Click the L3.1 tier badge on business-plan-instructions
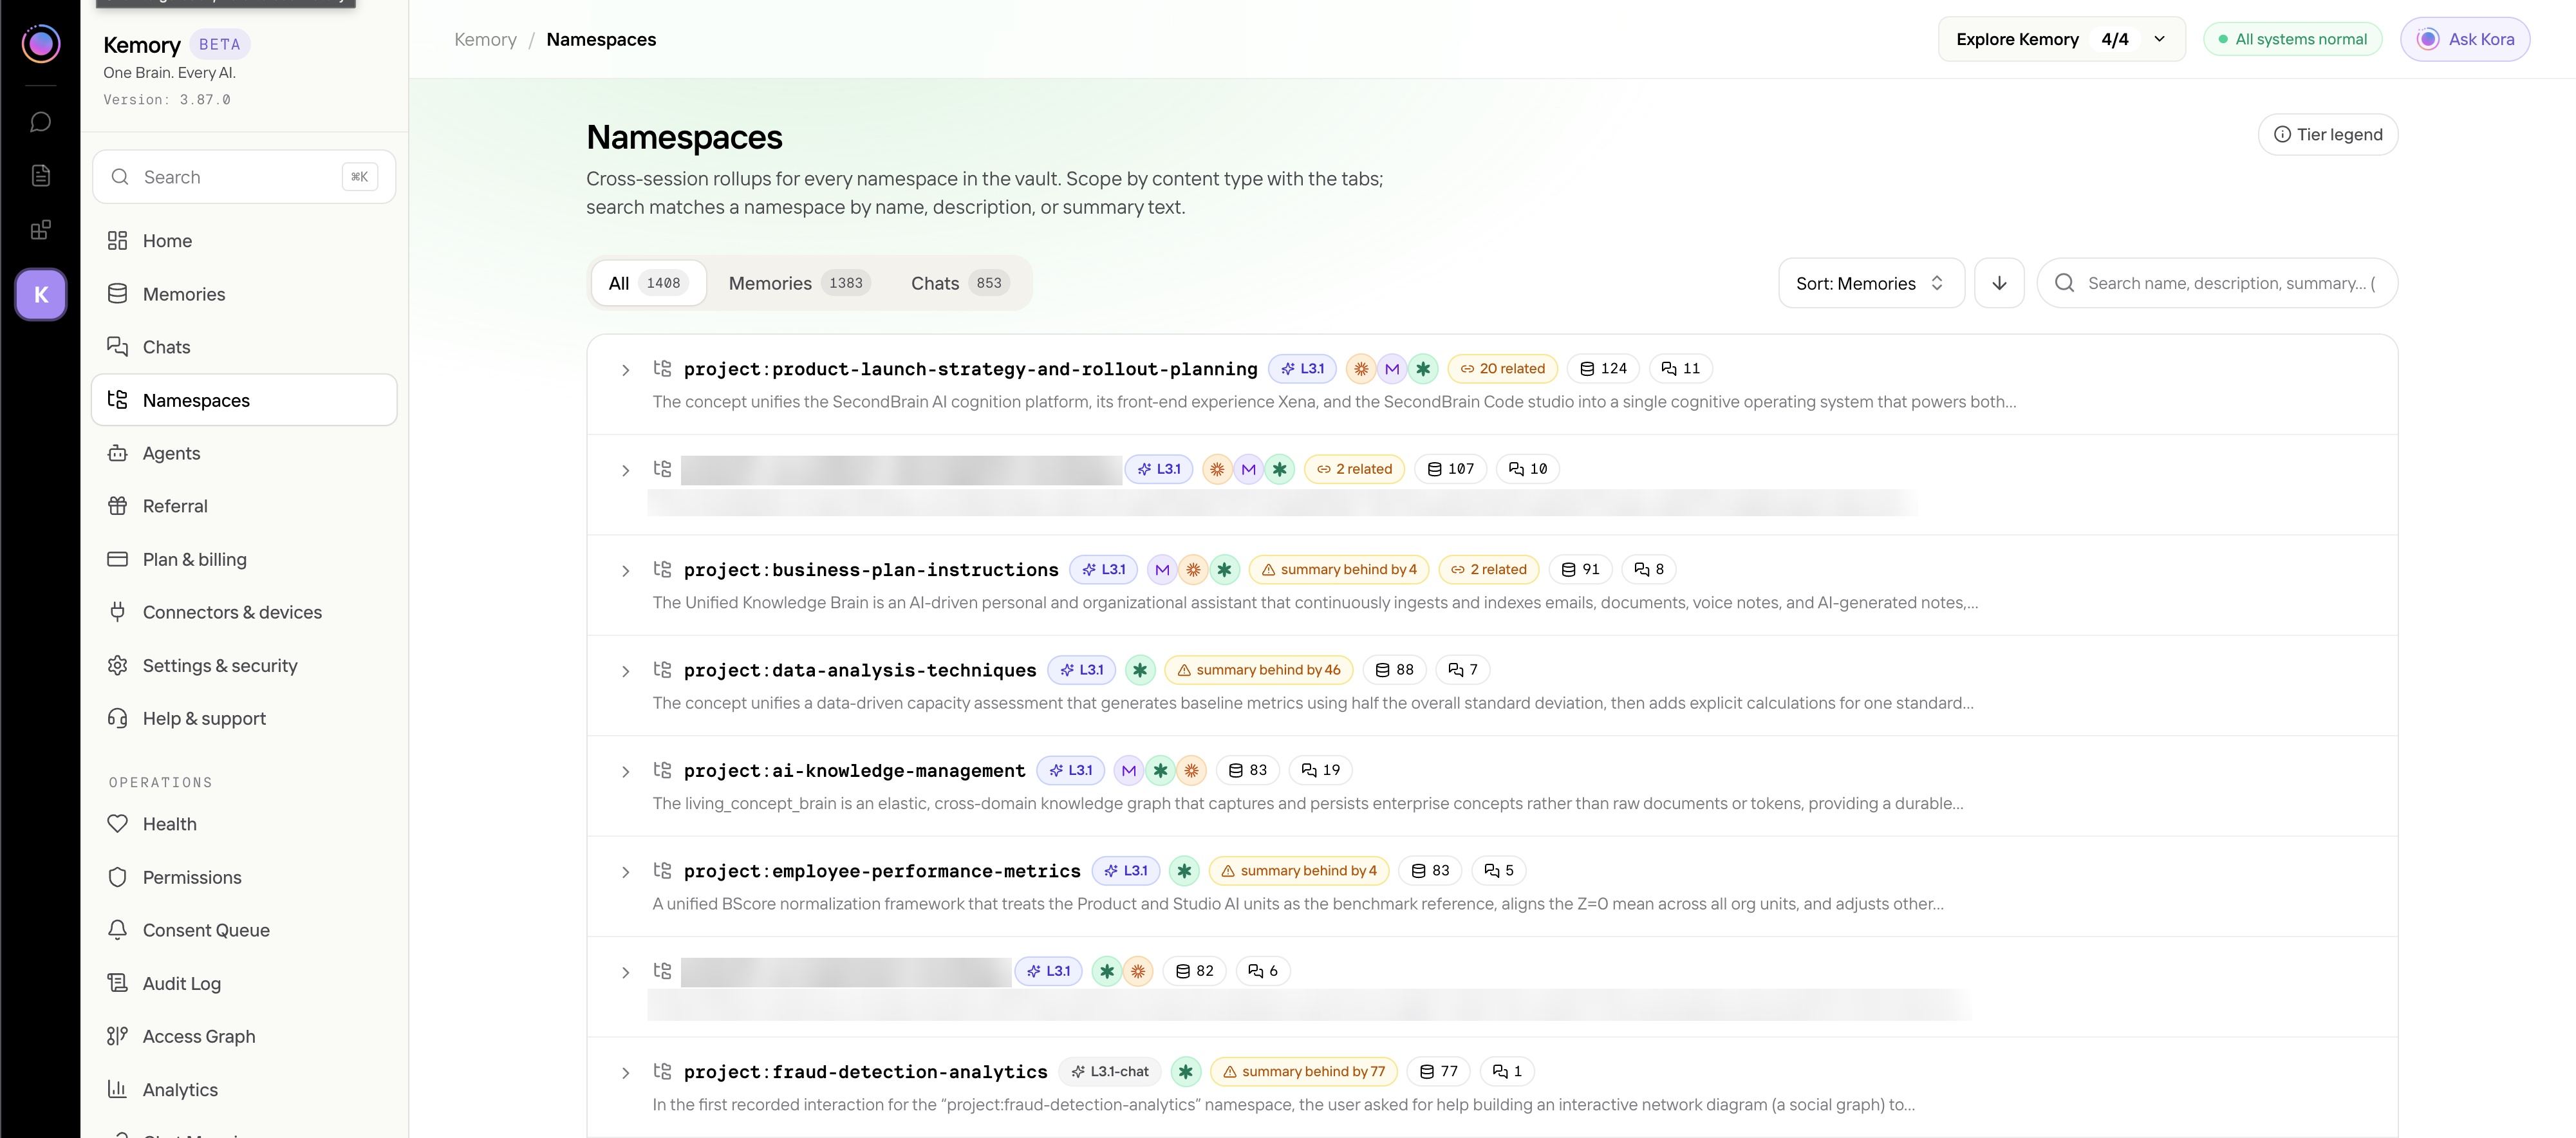 [x=1103, y=570]
